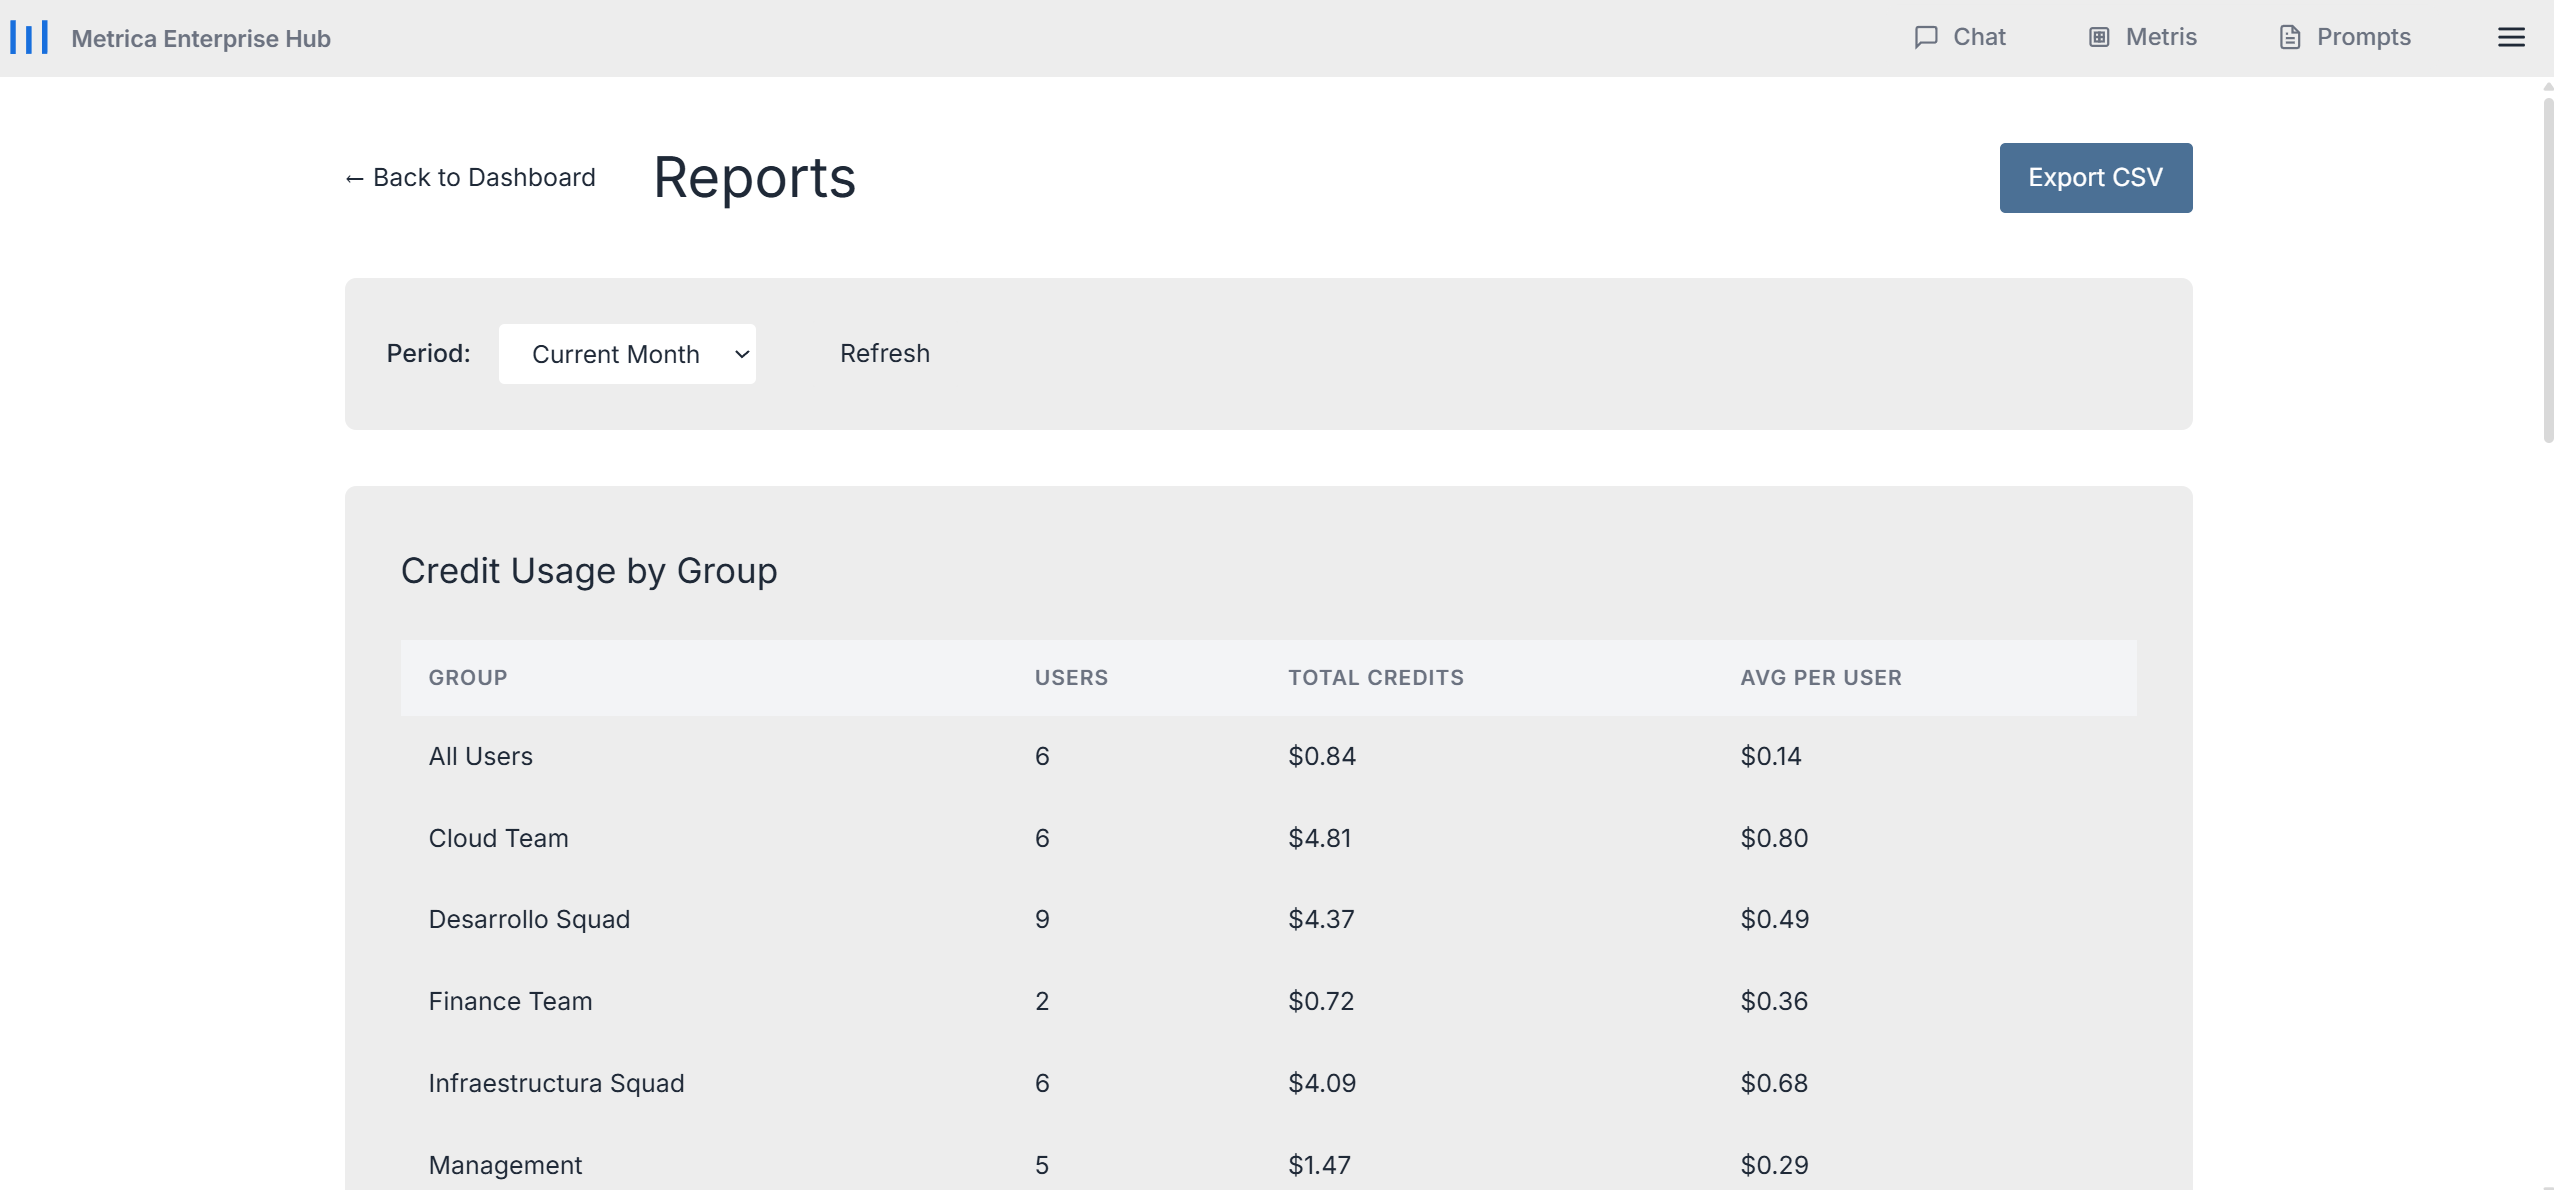Click the TOTAL CREDITS column header

(1375, 678)
